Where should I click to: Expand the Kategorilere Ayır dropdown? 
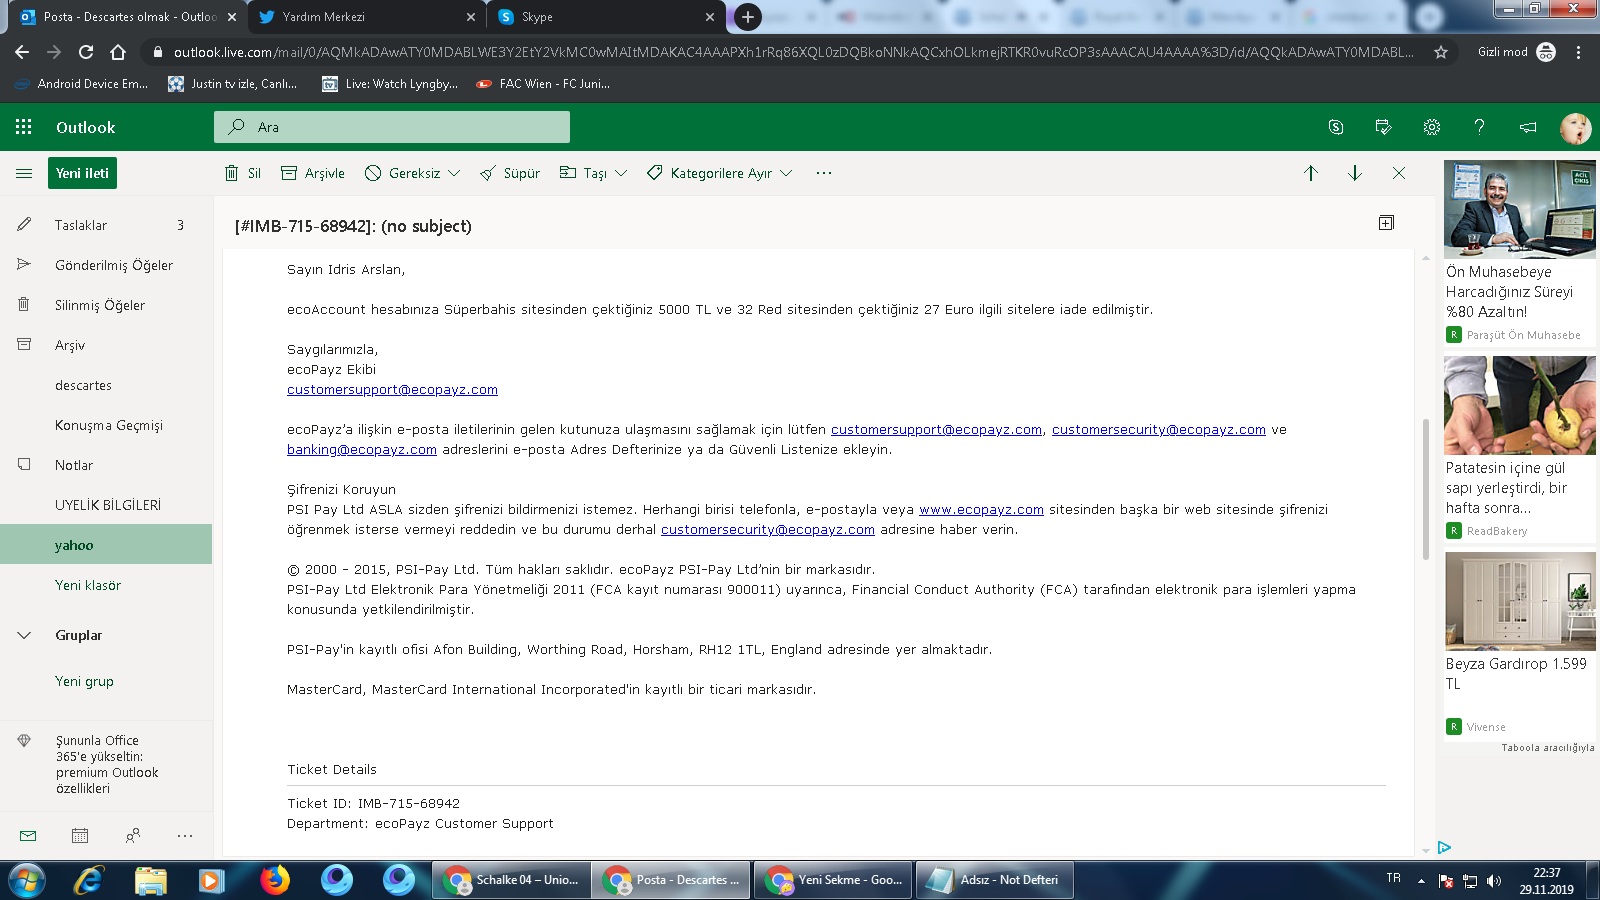point(786,173)
